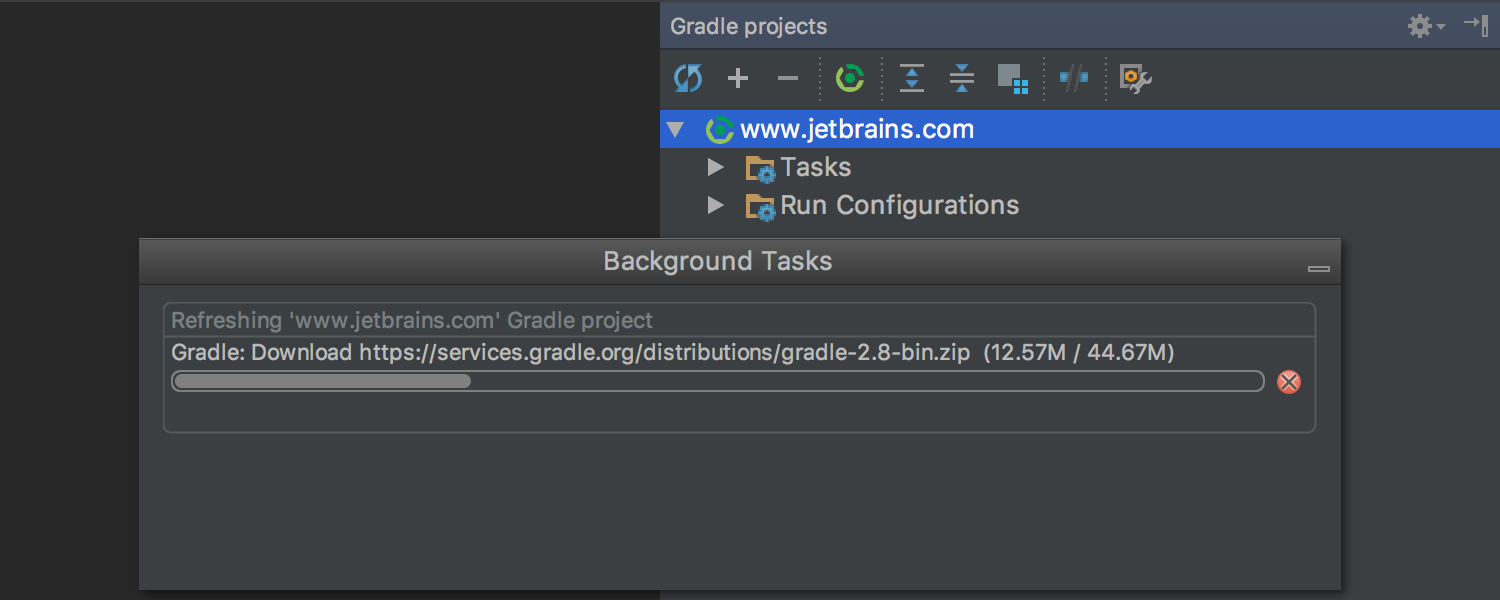Expand all nodes in Gradle tree
1500x600 pixels.
click(x=912, y=78)
